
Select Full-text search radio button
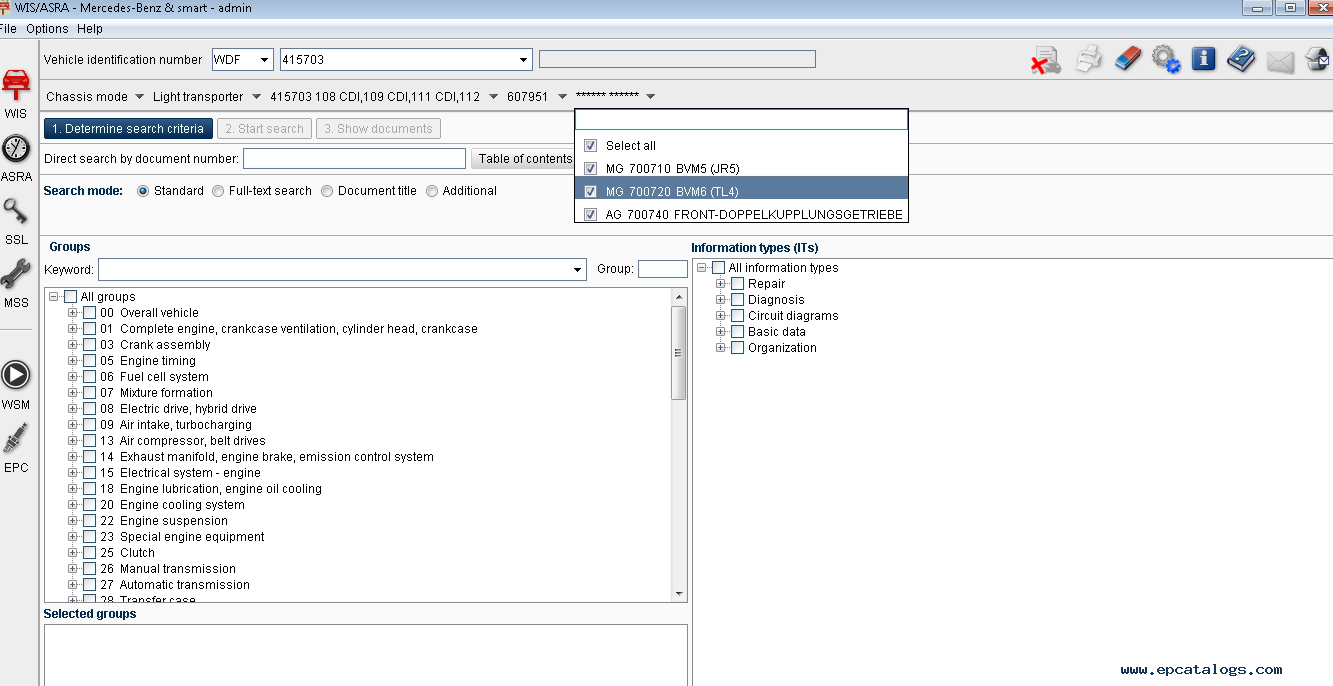(x=218, y=191)
